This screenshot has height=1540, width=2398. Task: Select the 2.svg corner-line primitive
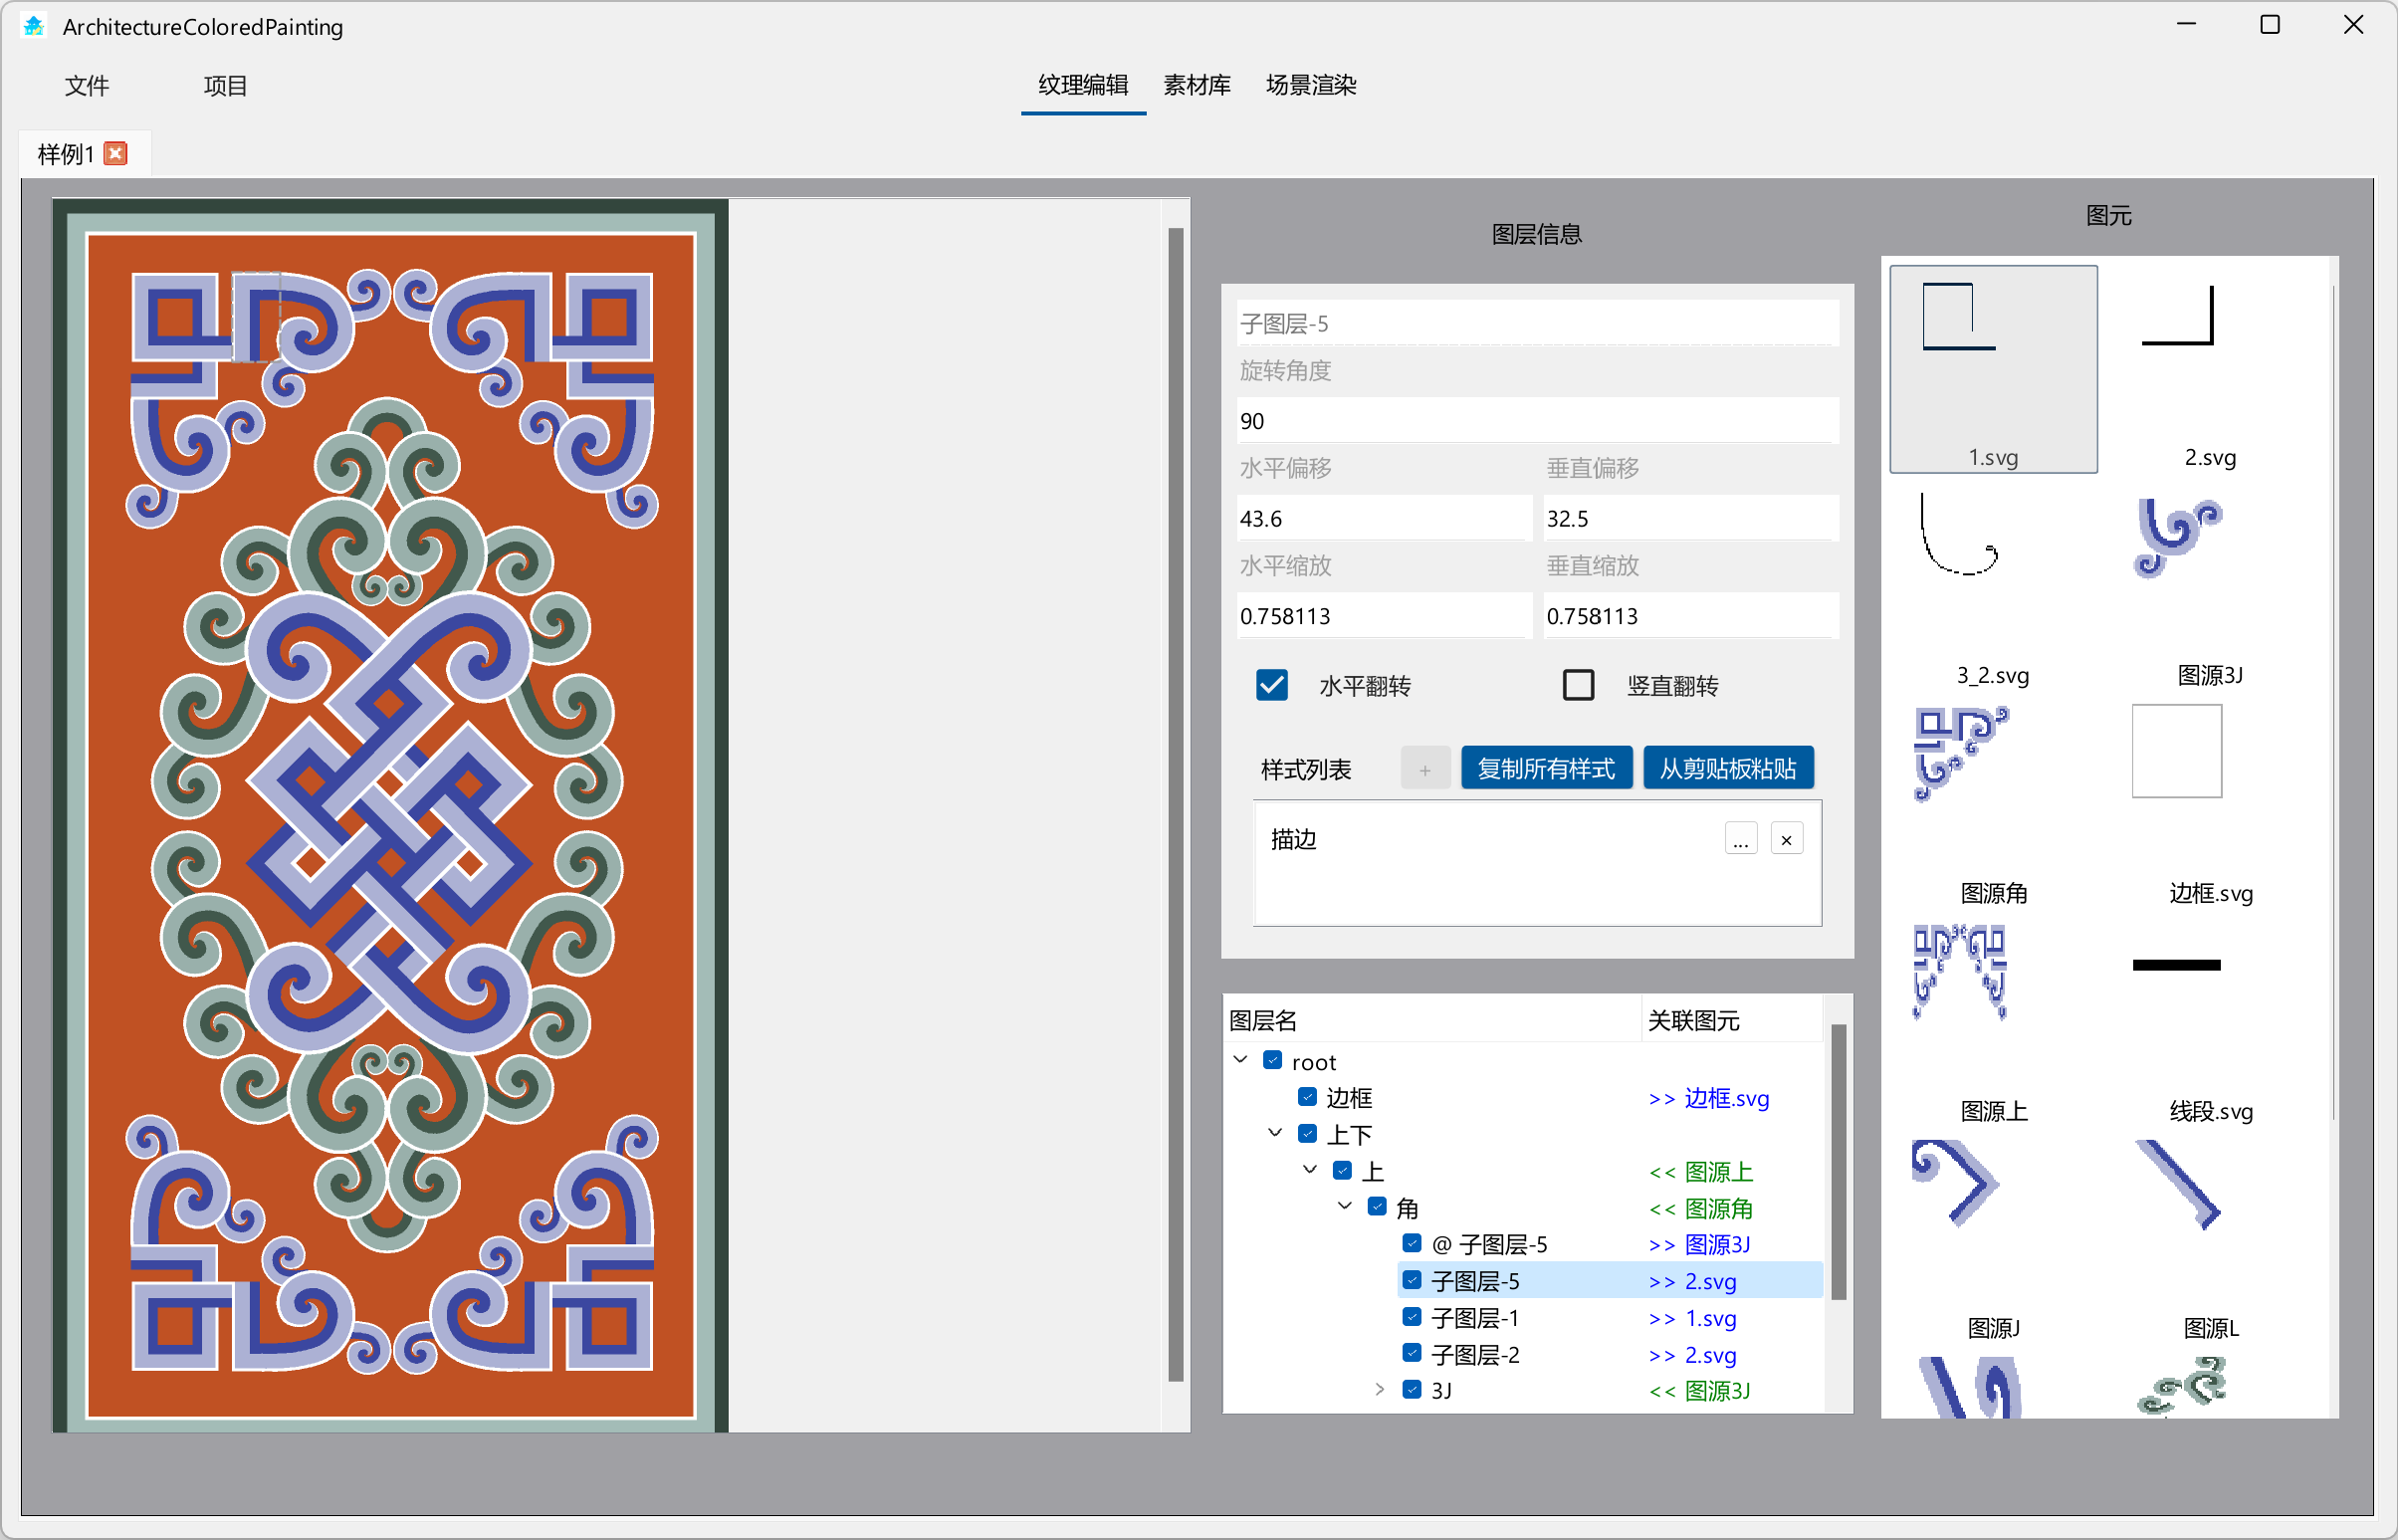[x=2210, y=368]
